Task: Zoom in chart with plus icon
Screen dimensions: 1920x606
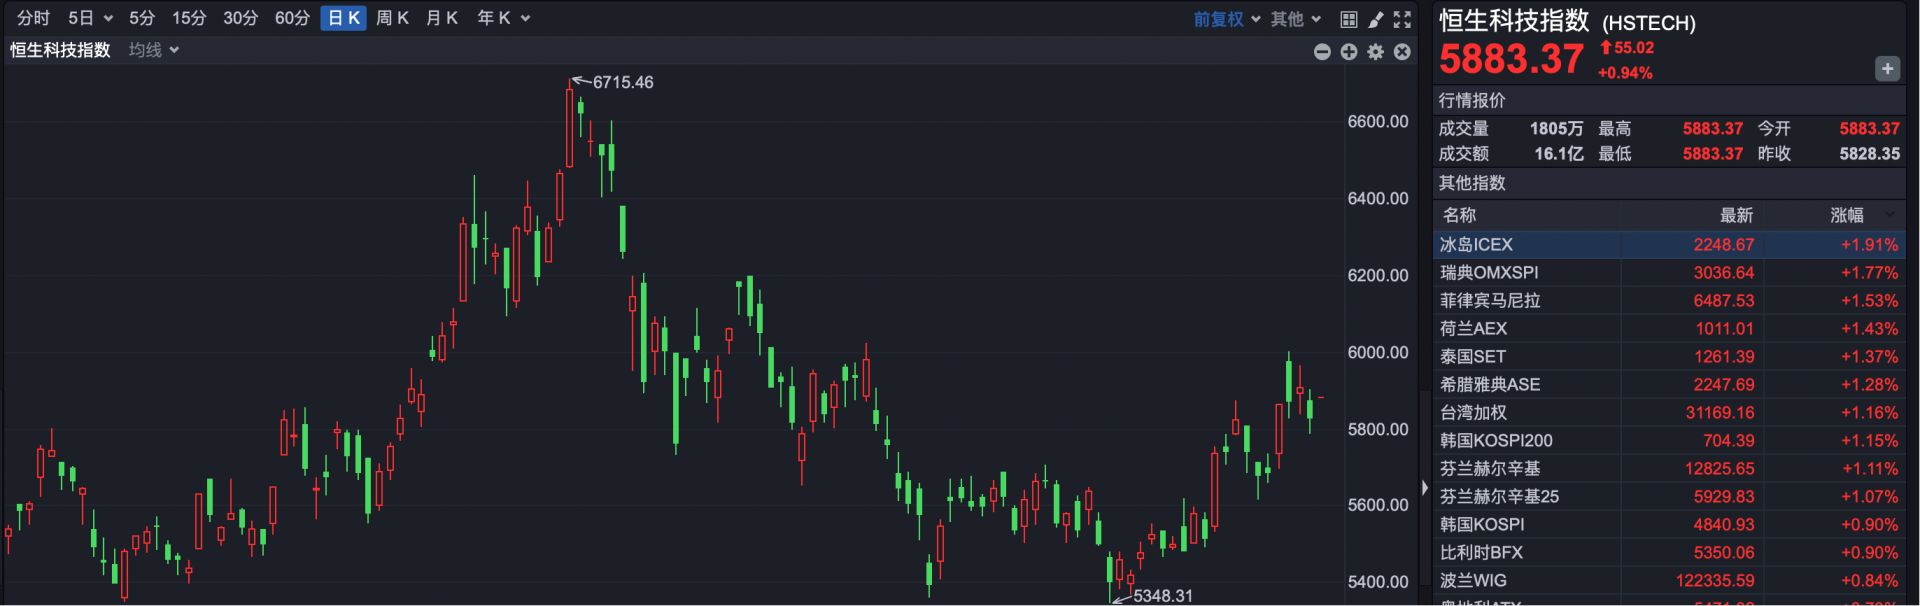Action: coord(1349,52)
